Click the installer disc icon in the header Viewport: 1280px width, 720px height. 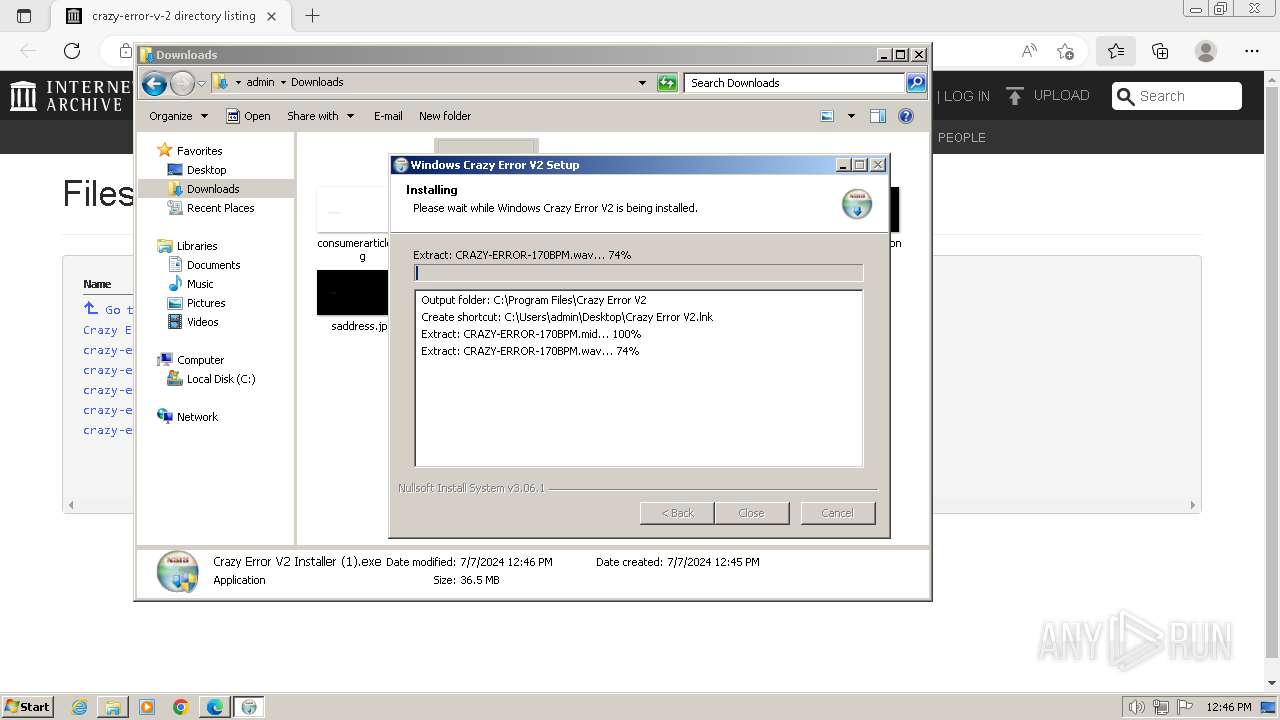857,203
